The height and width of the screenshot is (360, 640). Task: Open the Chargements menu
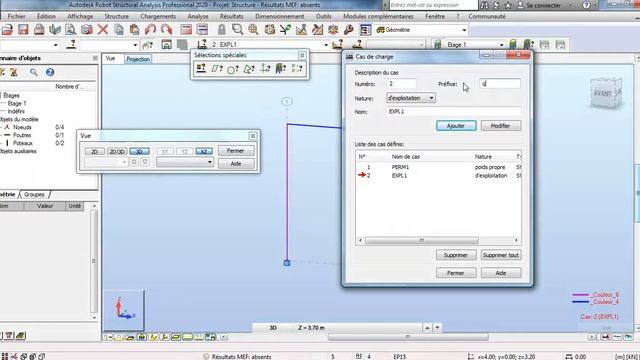pyautogui.click(x=158, y=16)
